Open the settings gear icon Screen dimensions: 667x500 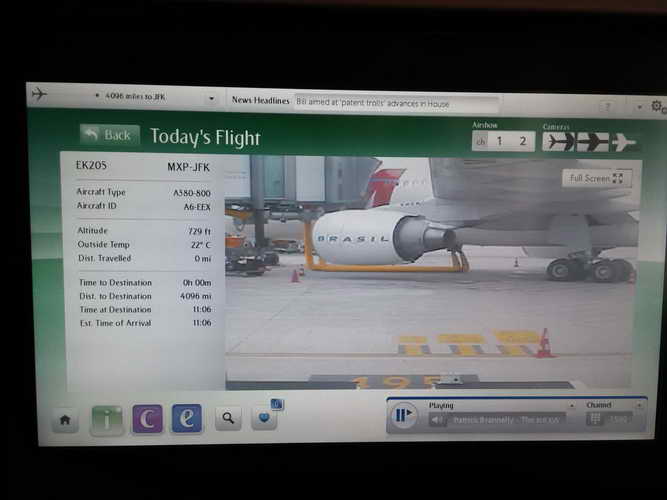click(x=657, y=106)
